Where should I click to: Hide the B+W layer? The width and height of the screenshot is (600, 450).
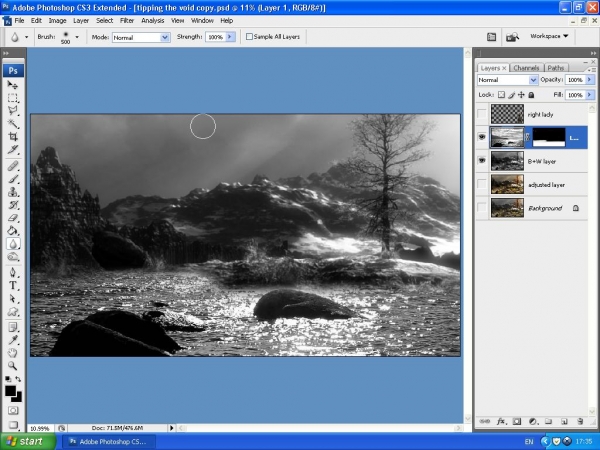482,161
